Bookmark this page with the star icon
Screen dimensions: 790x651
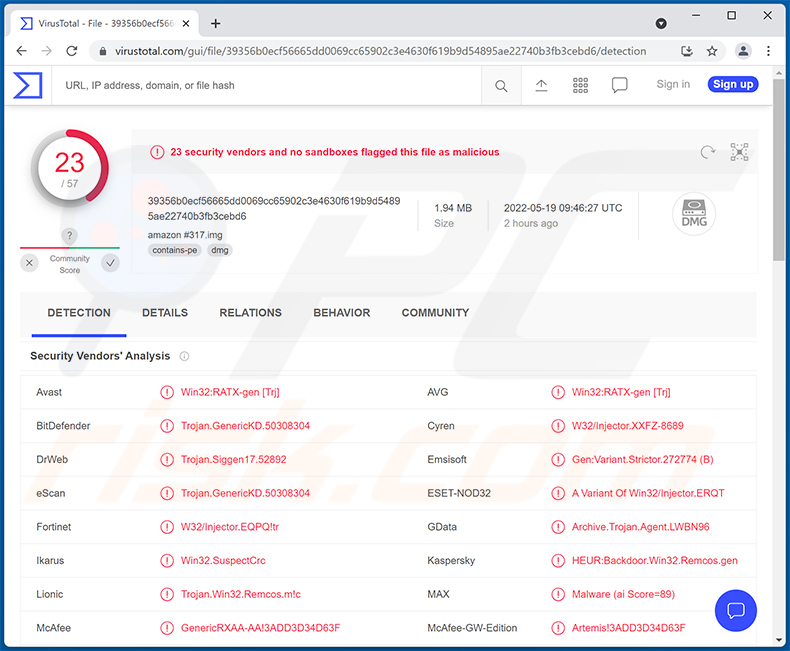click(x=711, y=51)
